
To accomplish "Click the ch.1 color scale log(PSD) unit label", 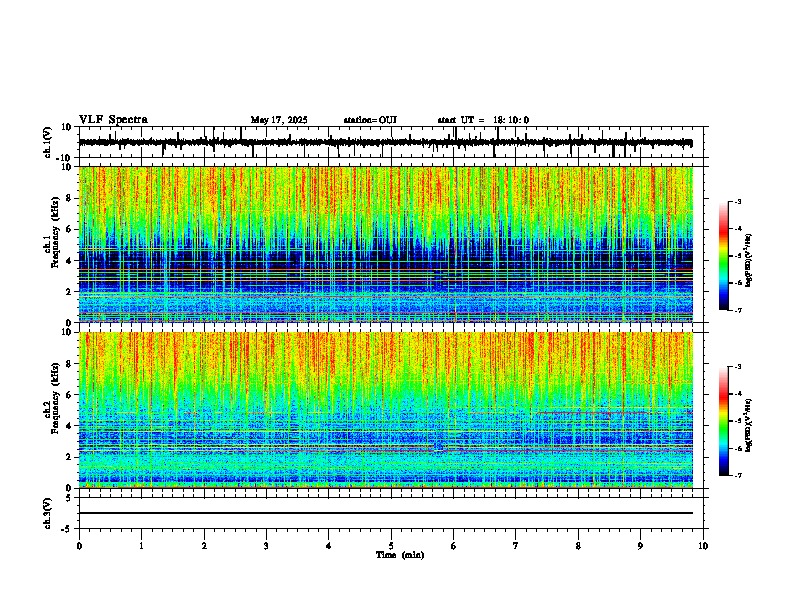I will (x=749, y=260).
